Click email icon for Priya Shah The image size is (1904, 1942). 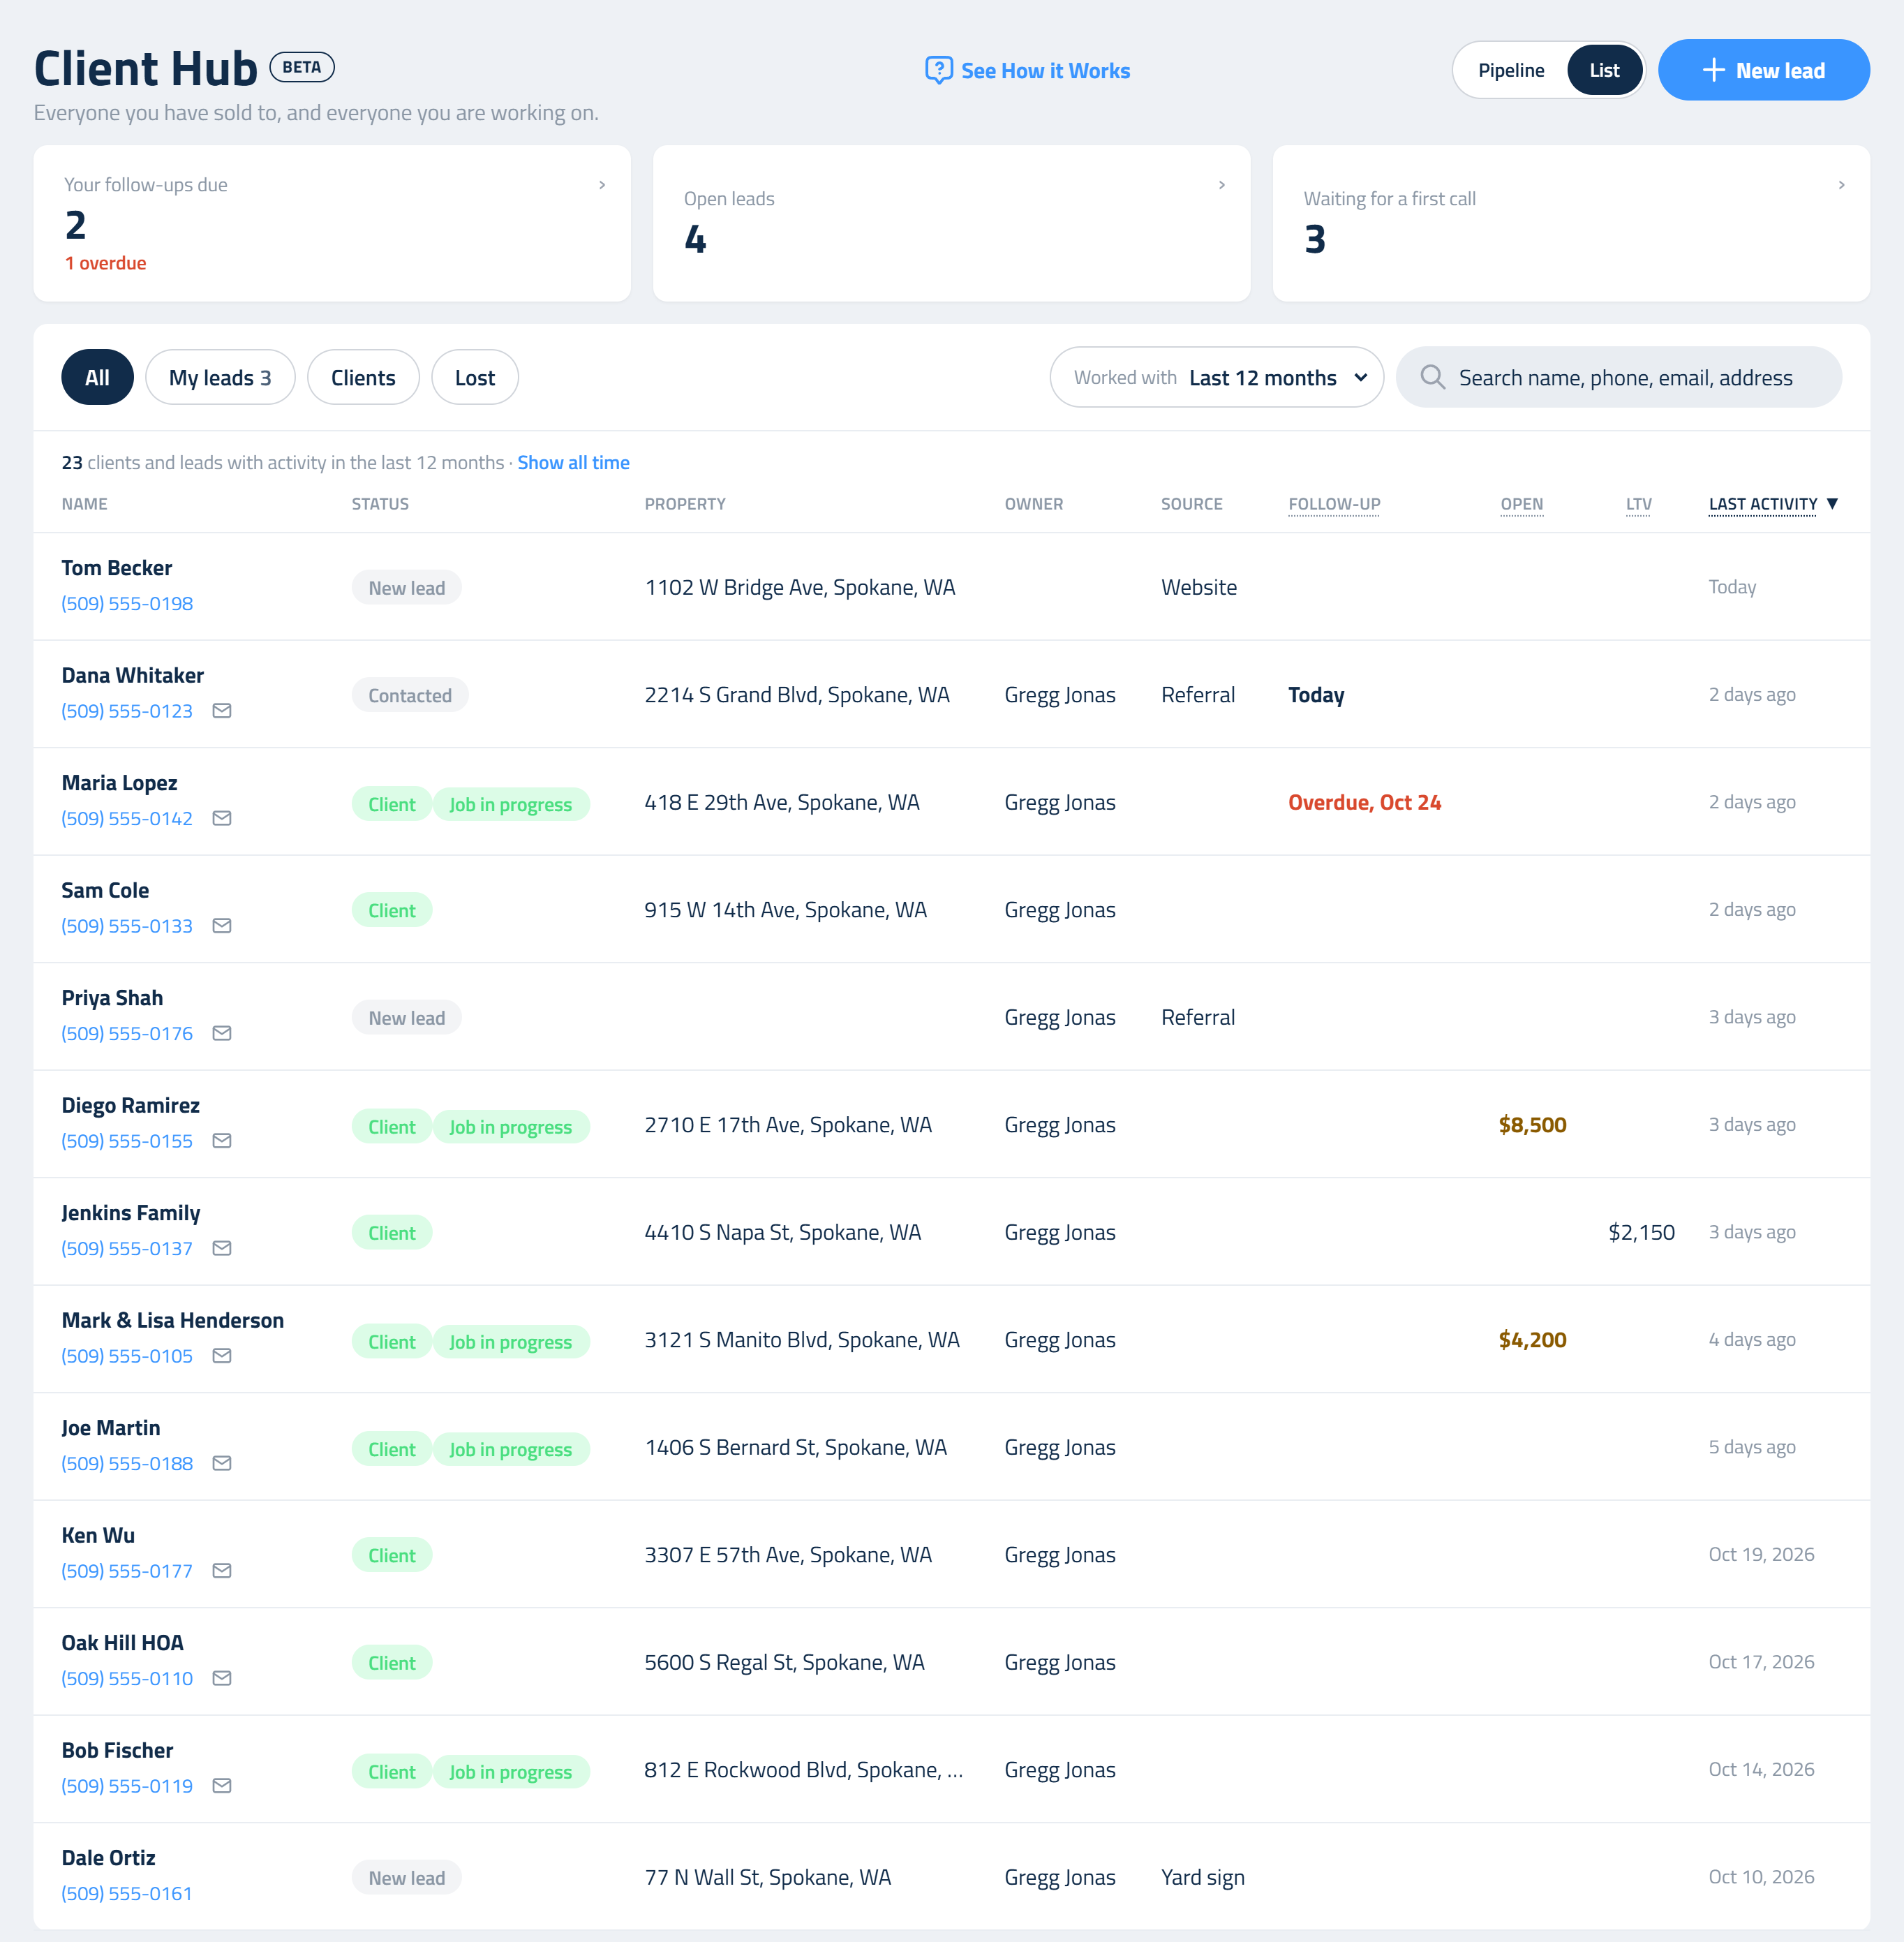pyautogui.click(x=222, y=1033)
